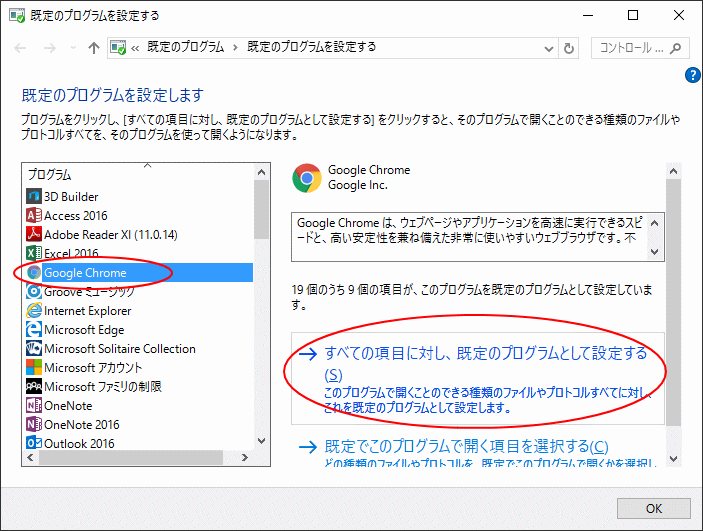Click the Microsoft ファミリの制限 icon

[x=34, y=386]
